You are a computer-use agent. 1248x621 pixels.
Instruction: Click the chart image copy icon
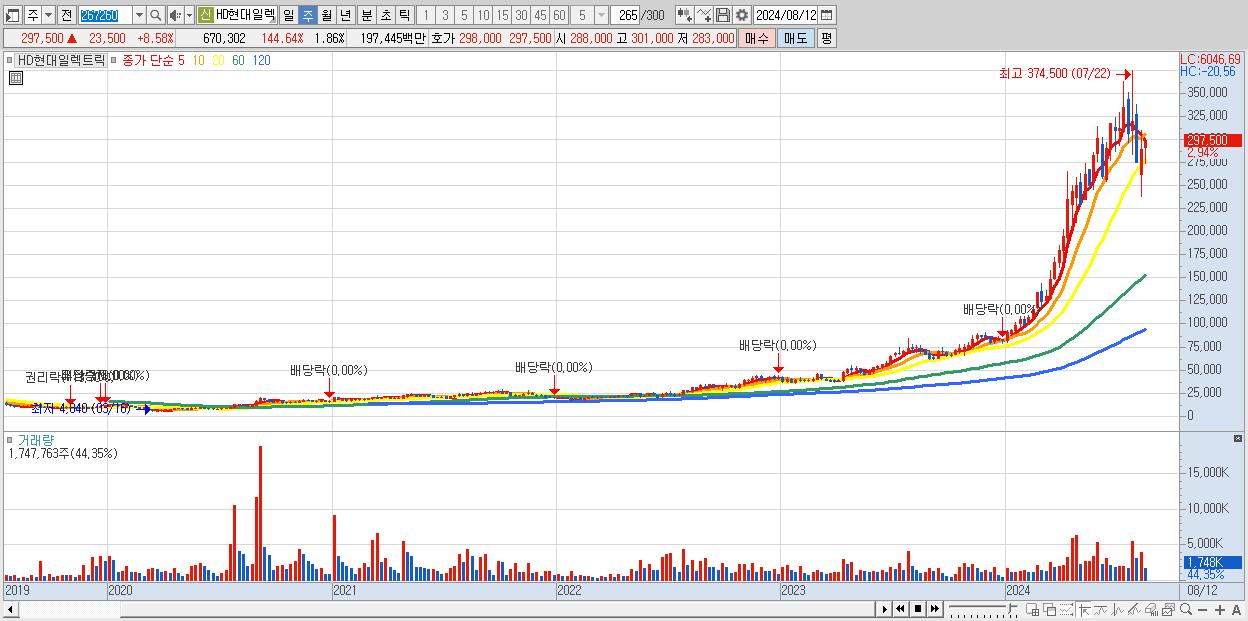pos(1169,610)
